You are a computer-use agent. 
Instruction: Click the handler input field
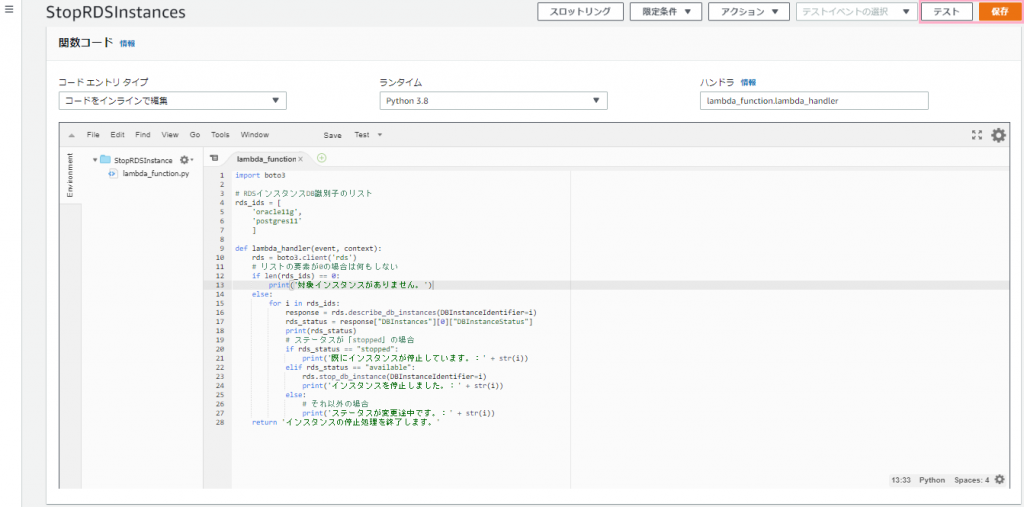point(814,101)
